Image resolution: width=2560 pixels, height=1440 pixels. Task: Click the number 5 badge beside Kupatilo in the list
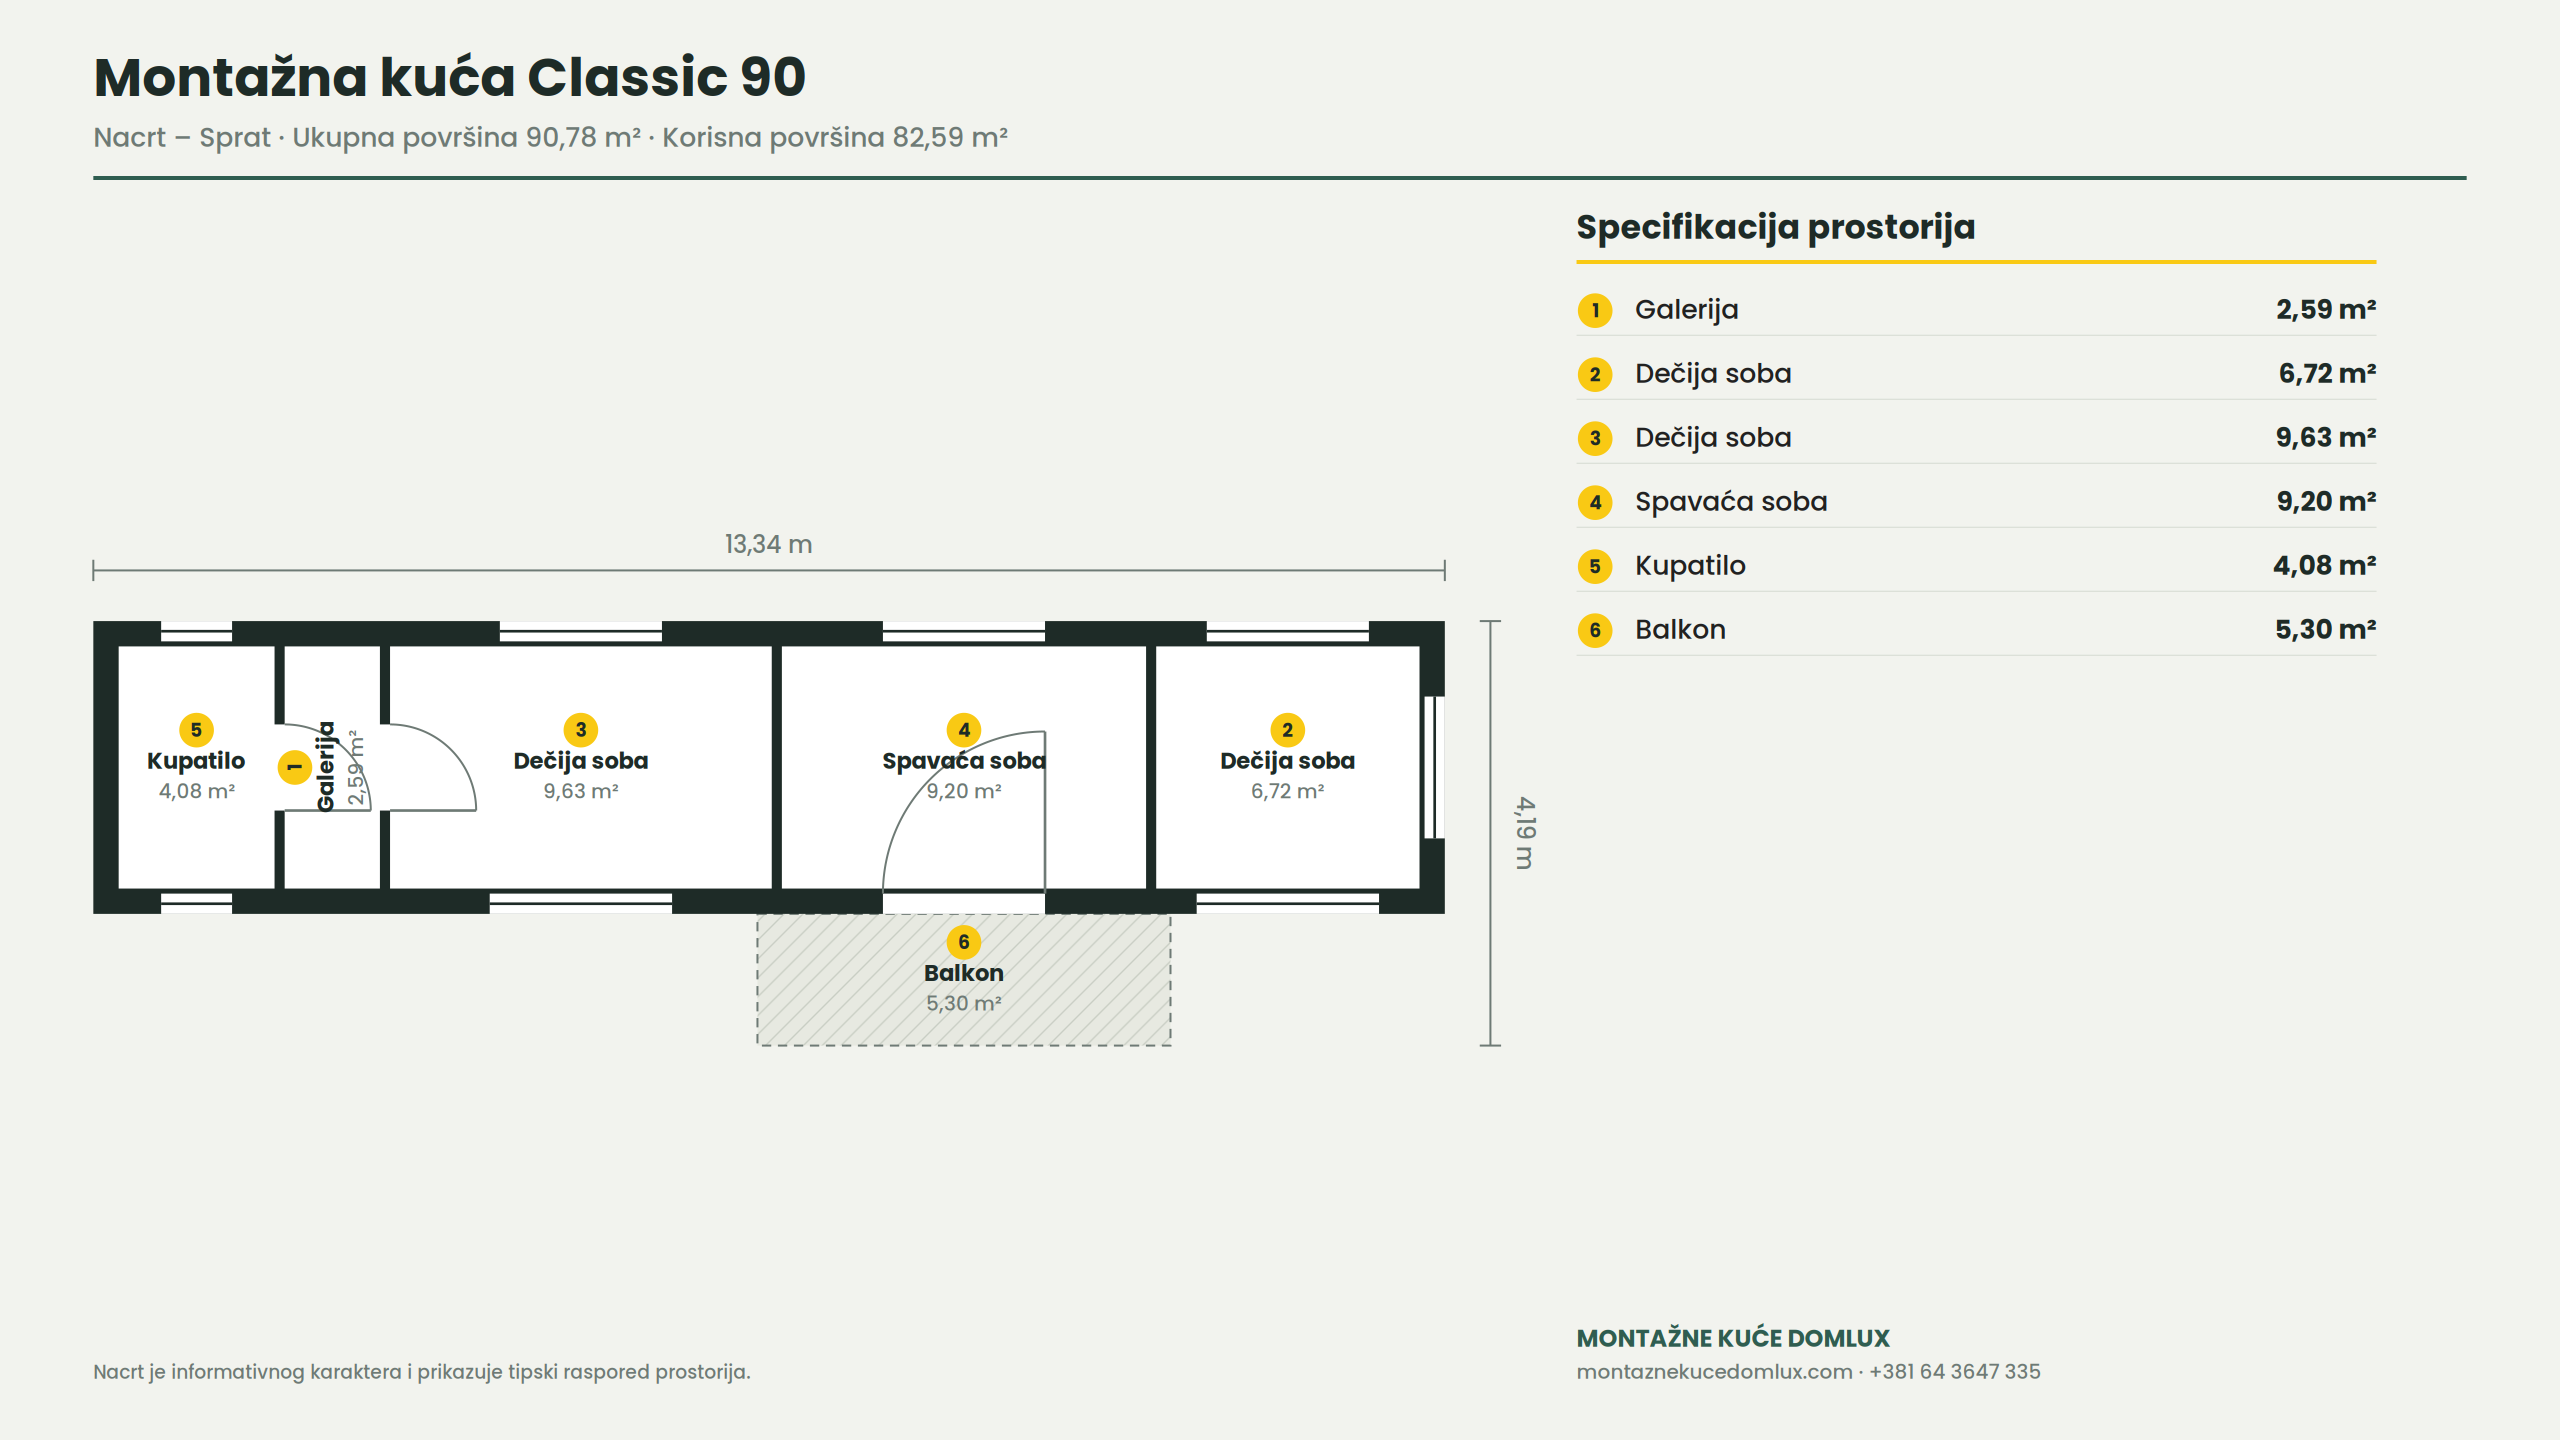(1595, 566)
